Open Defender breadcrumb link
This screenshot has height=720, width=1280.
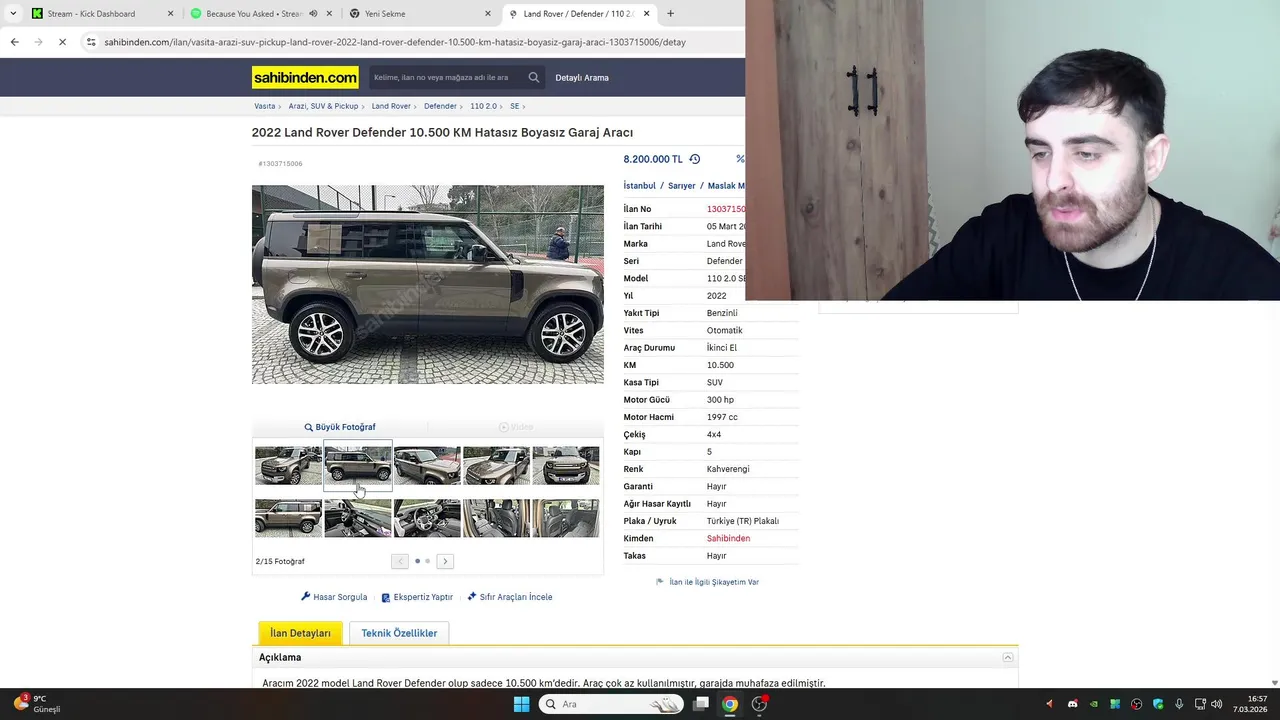pyautogui.click(x=440, y=106)
